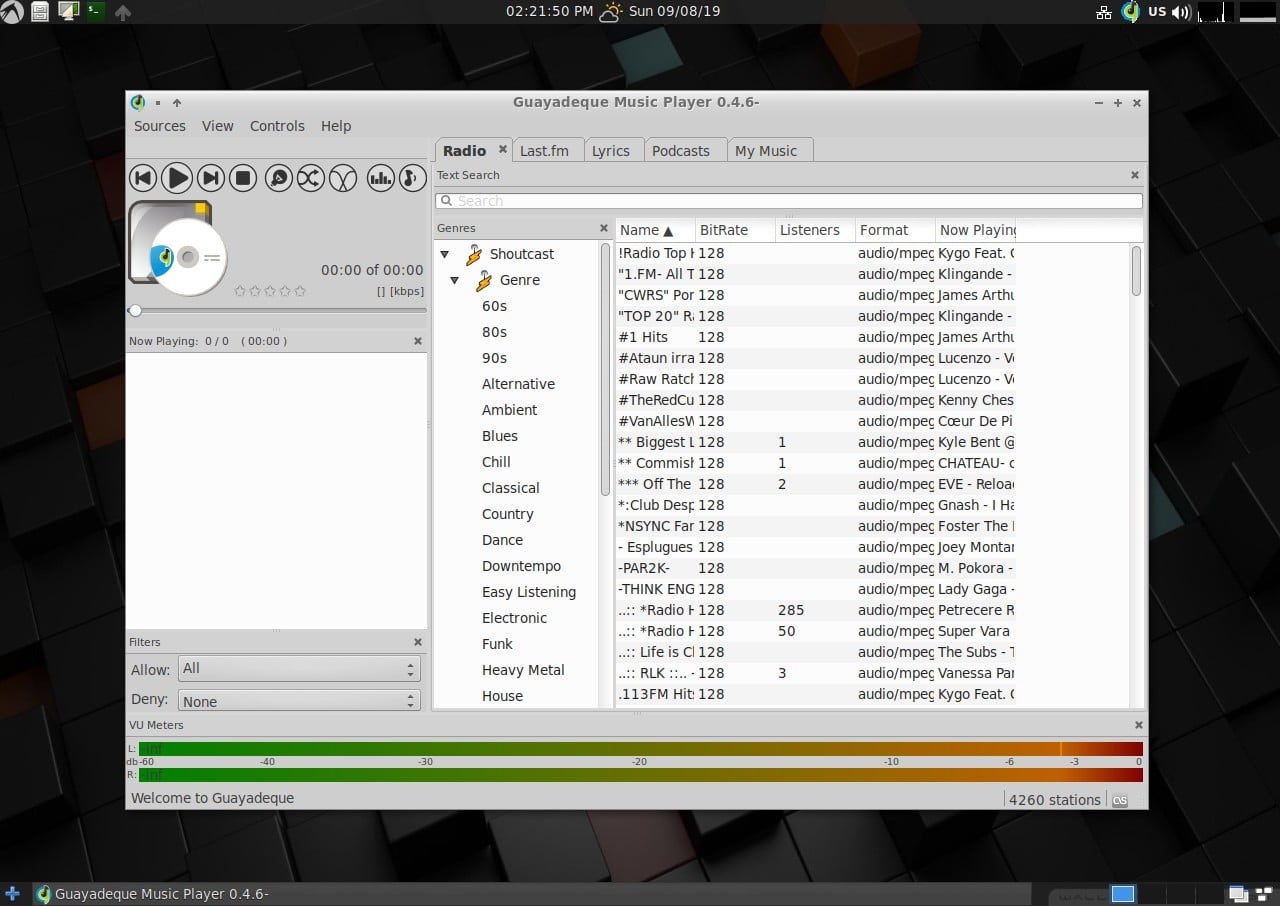Toggle Last.fm scrobbling in the status bar
Image resolution: width=1280 pixels, height=906 pixels.
[x=1121, y=799]
